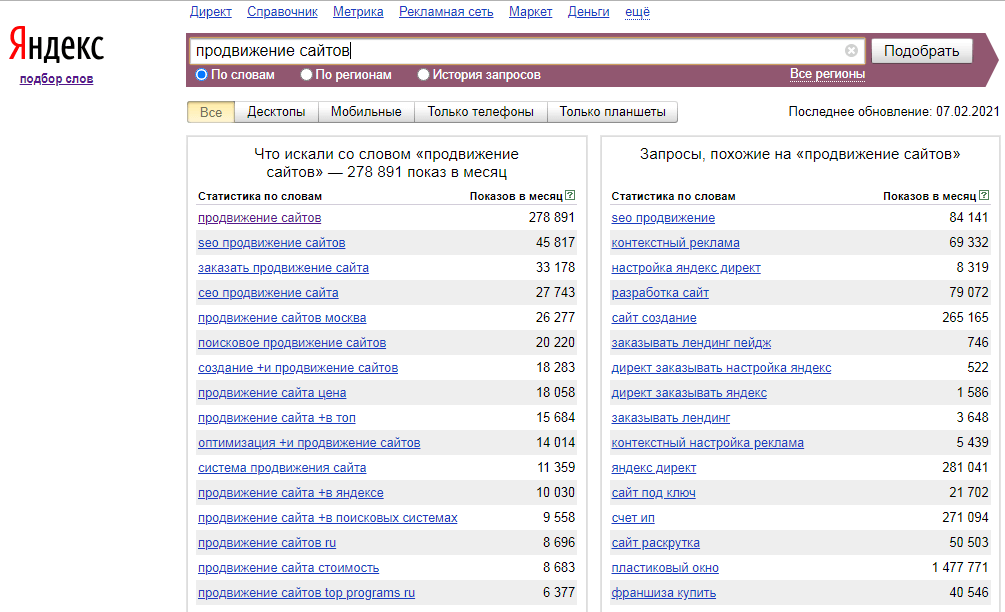Open the "seo продвижение сайтов" query link
Viewport: 1005px width, 612px height.
271,243
